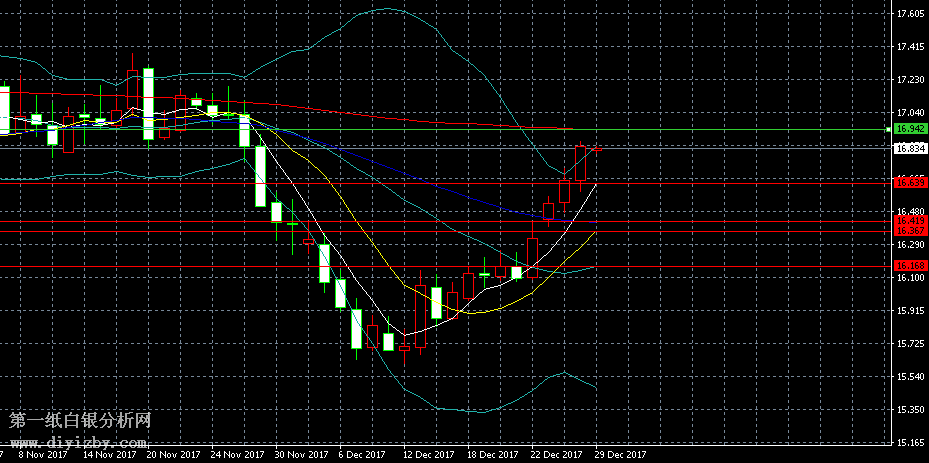Screen dimensions: 929x463
Task: Click the 17.605 label on price axis
Action: 910,14
